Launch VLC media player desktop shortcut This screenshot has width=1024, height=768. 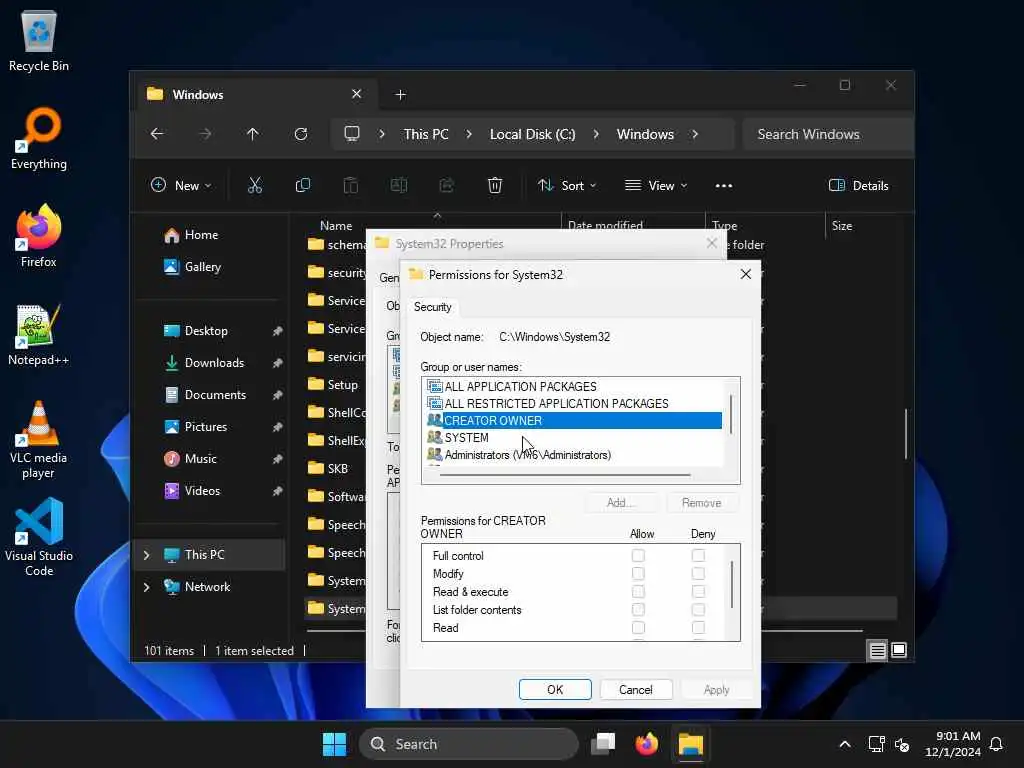(x=39, y=440)
